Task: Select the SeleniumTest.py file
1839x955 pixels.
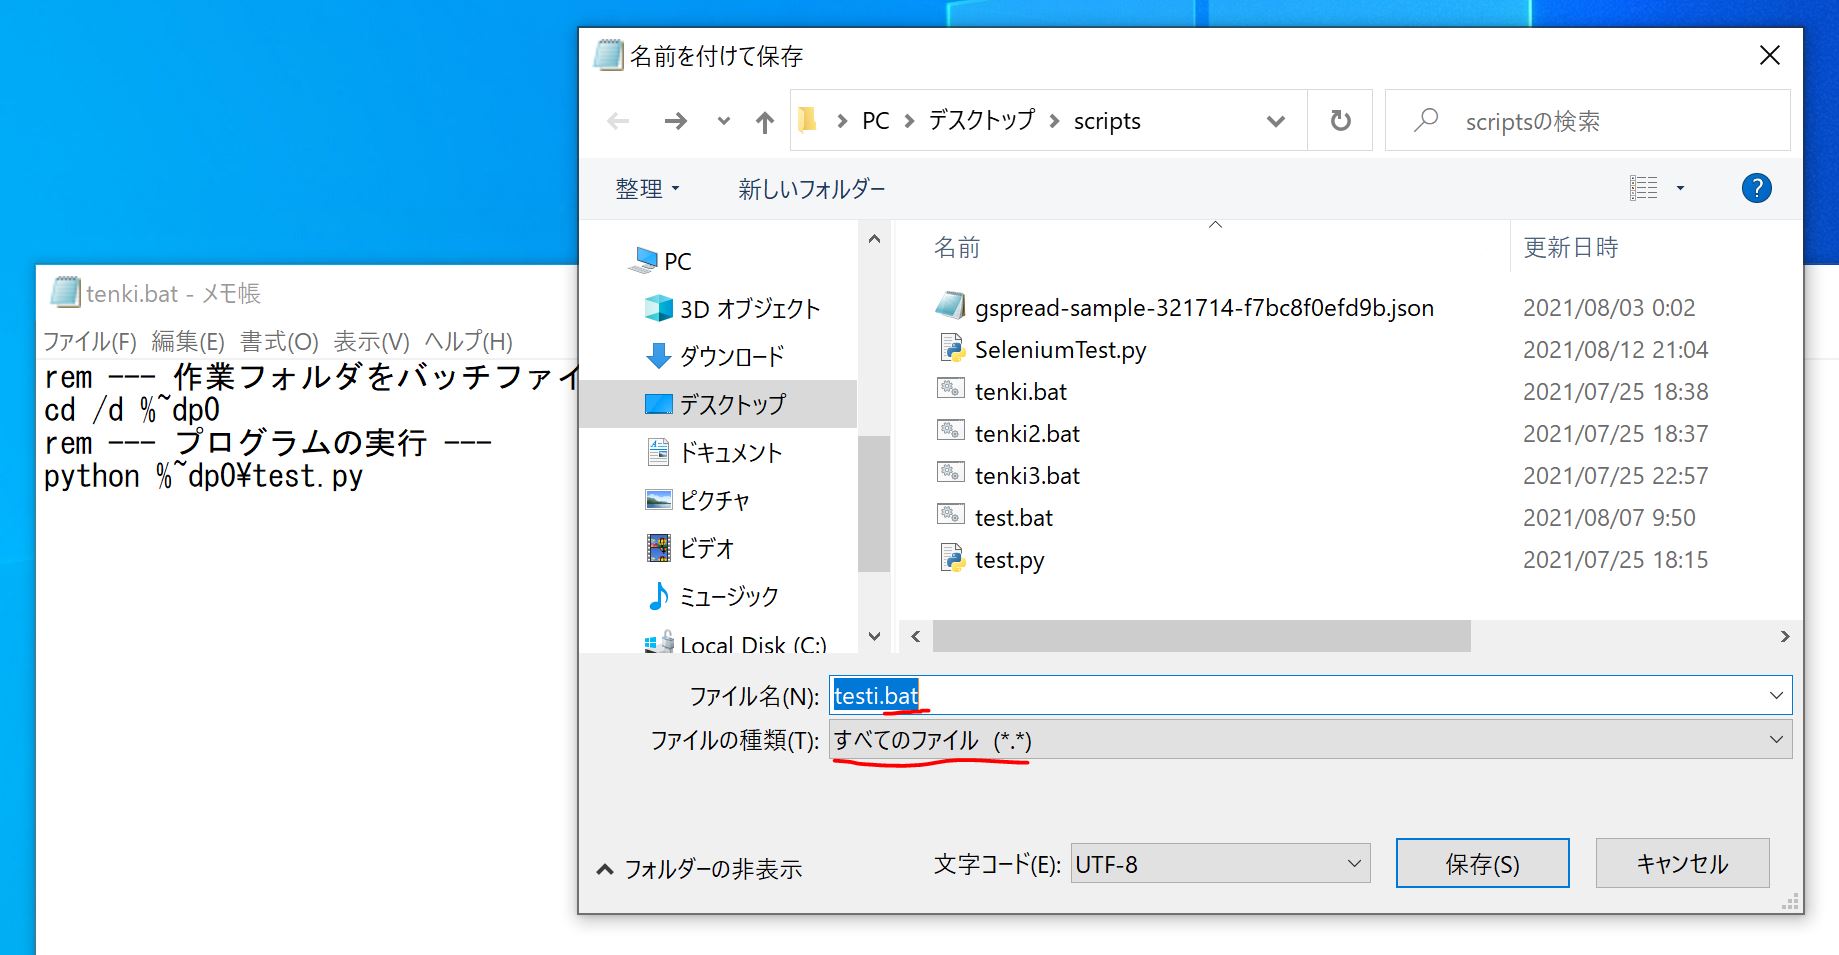Action: point(1060,350)
